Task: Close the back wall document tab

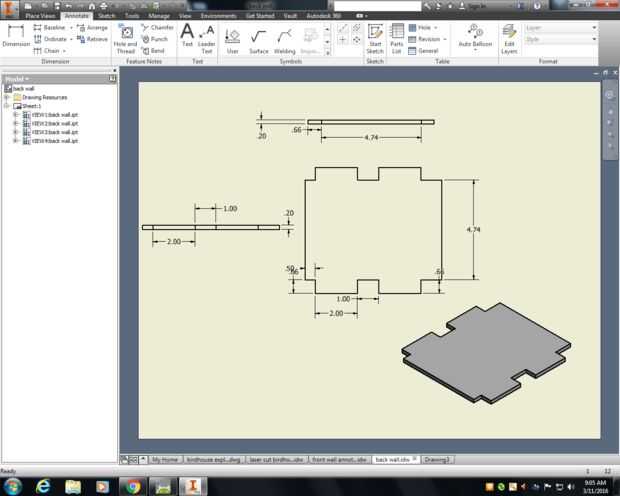Action: 415,459
